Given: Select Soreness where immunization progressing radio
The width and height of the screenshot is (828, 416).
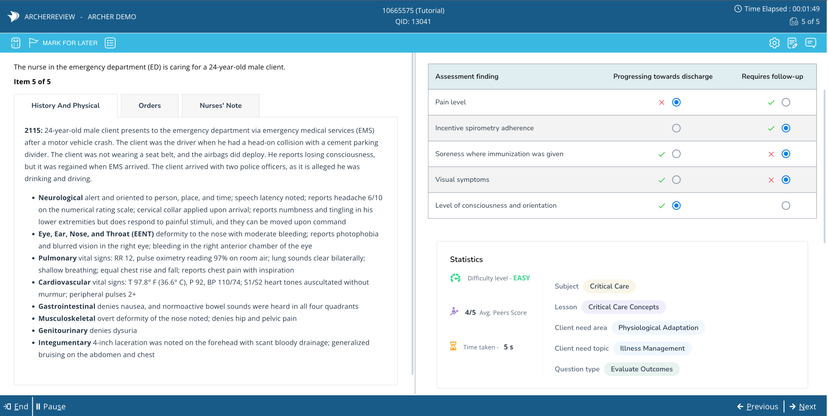Looking at the screenshot, I should click(x=677, y=154).
